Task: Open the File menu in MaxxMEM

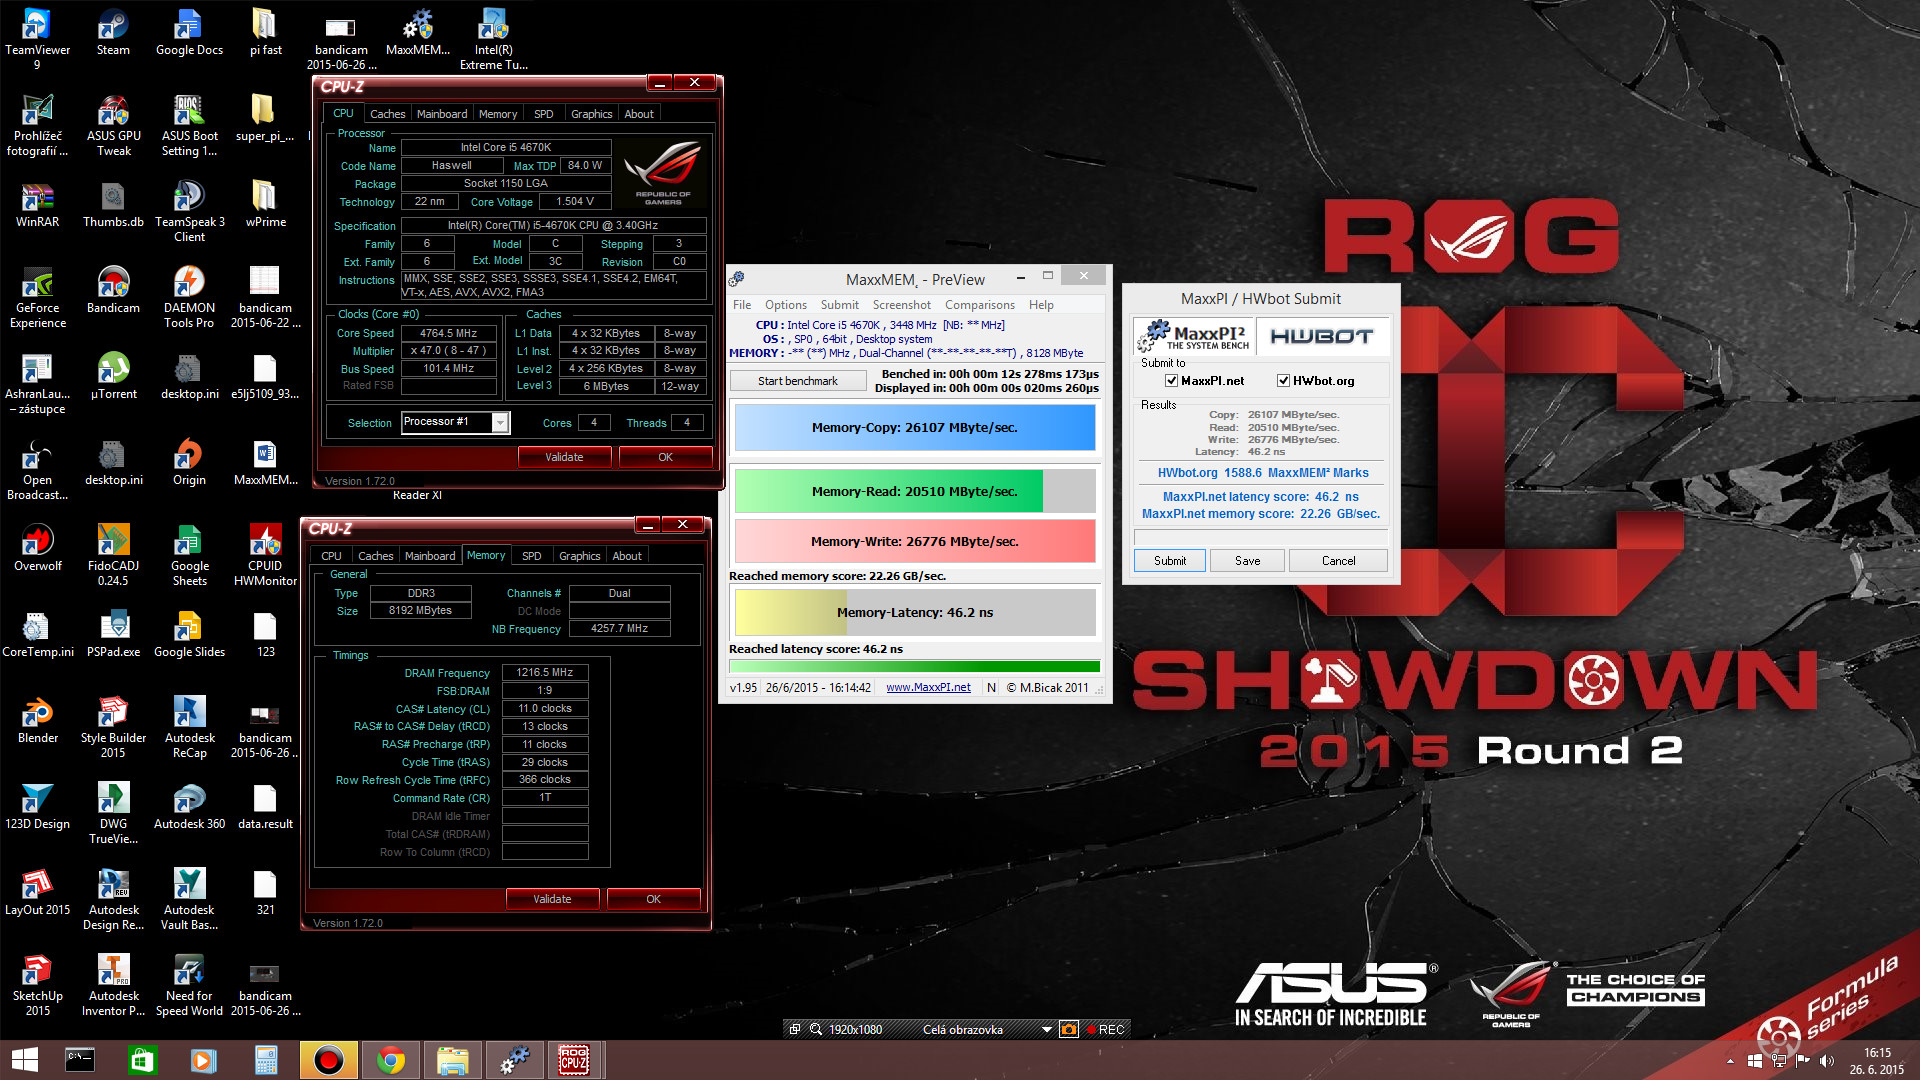Action: (x=742, y=305)
